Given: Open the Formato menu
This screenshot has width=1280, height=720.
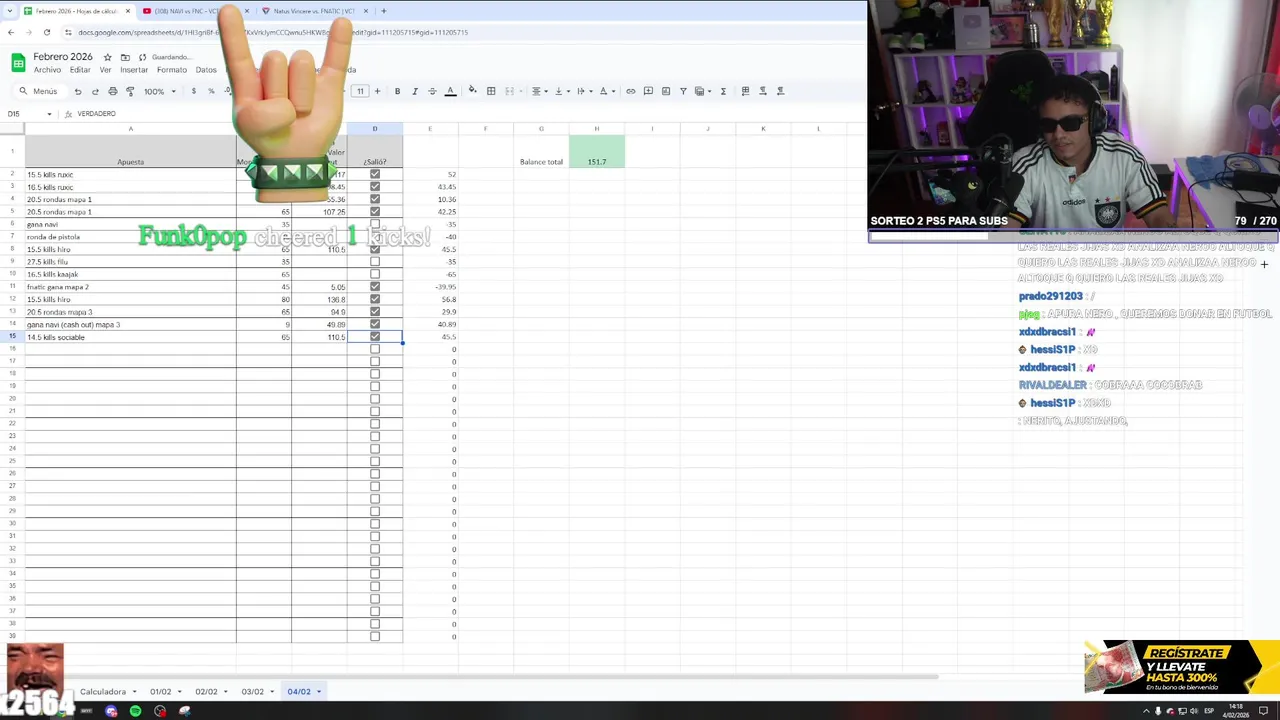Looking at the screenshot, I should (x=172, y=70).
